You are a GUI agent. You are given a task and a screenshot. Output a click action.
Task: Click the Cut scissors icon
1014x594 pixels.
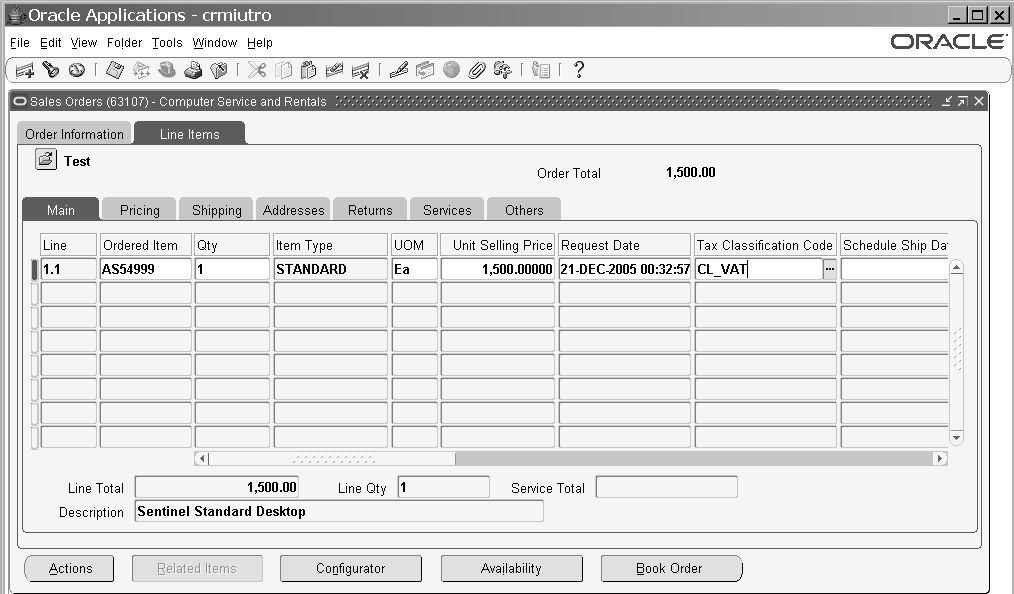(x=257, y=70)
